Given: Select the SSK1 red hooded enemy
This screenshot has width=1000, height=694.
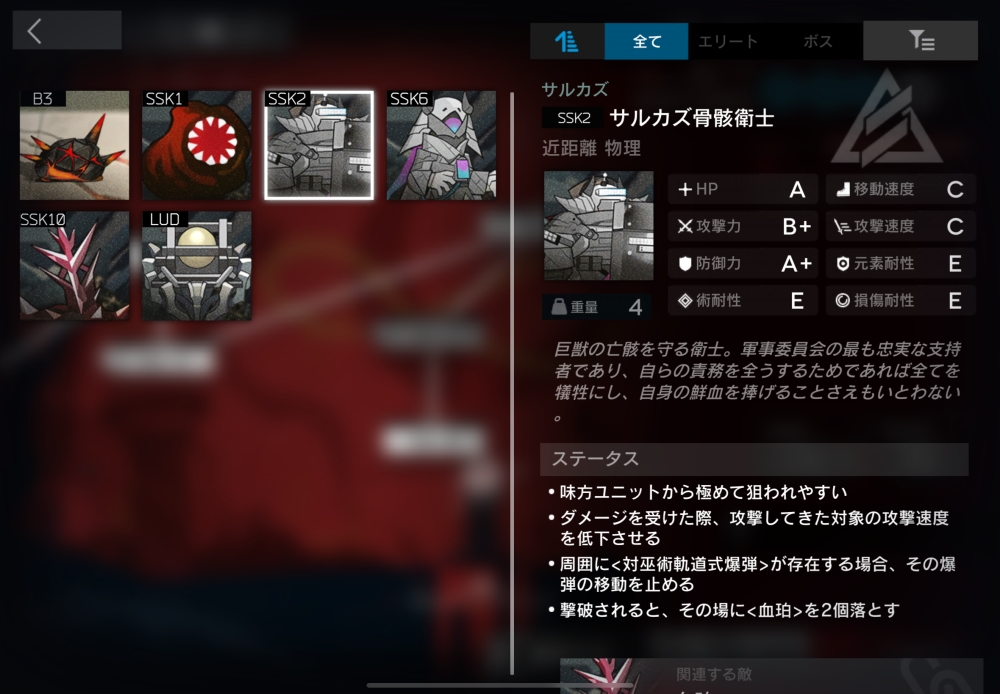Looking at the screenshot, I should pyautogui.click(x=196, y=145).
